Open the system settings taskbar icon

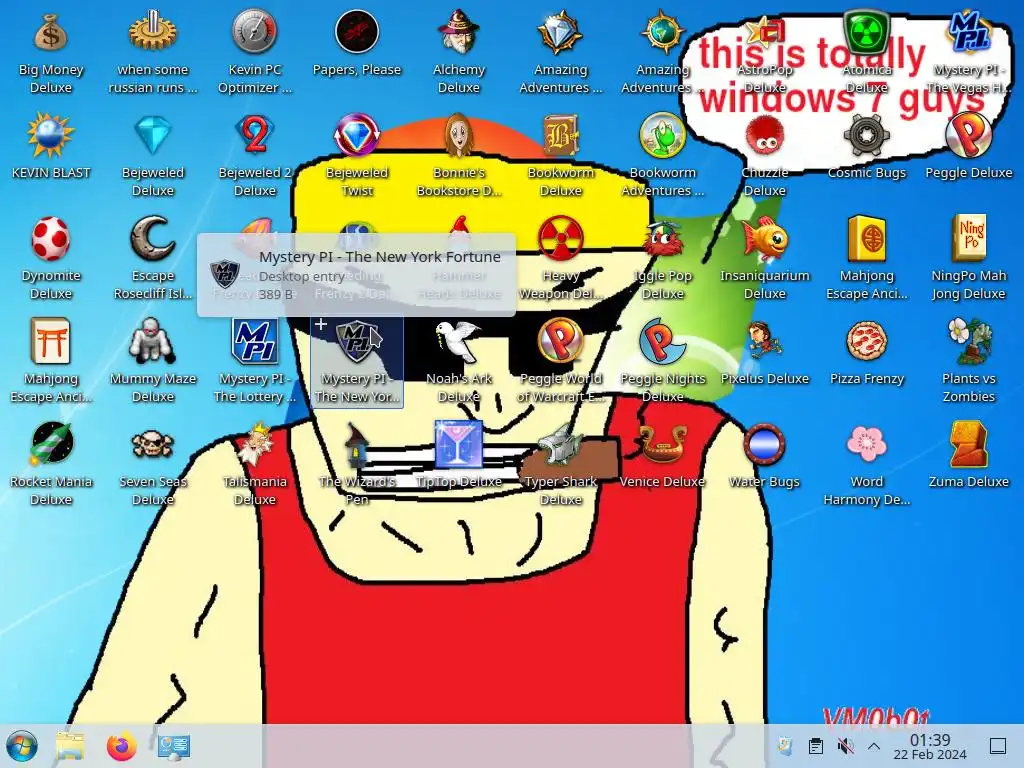pyautogui.click(x=174, y=746)
